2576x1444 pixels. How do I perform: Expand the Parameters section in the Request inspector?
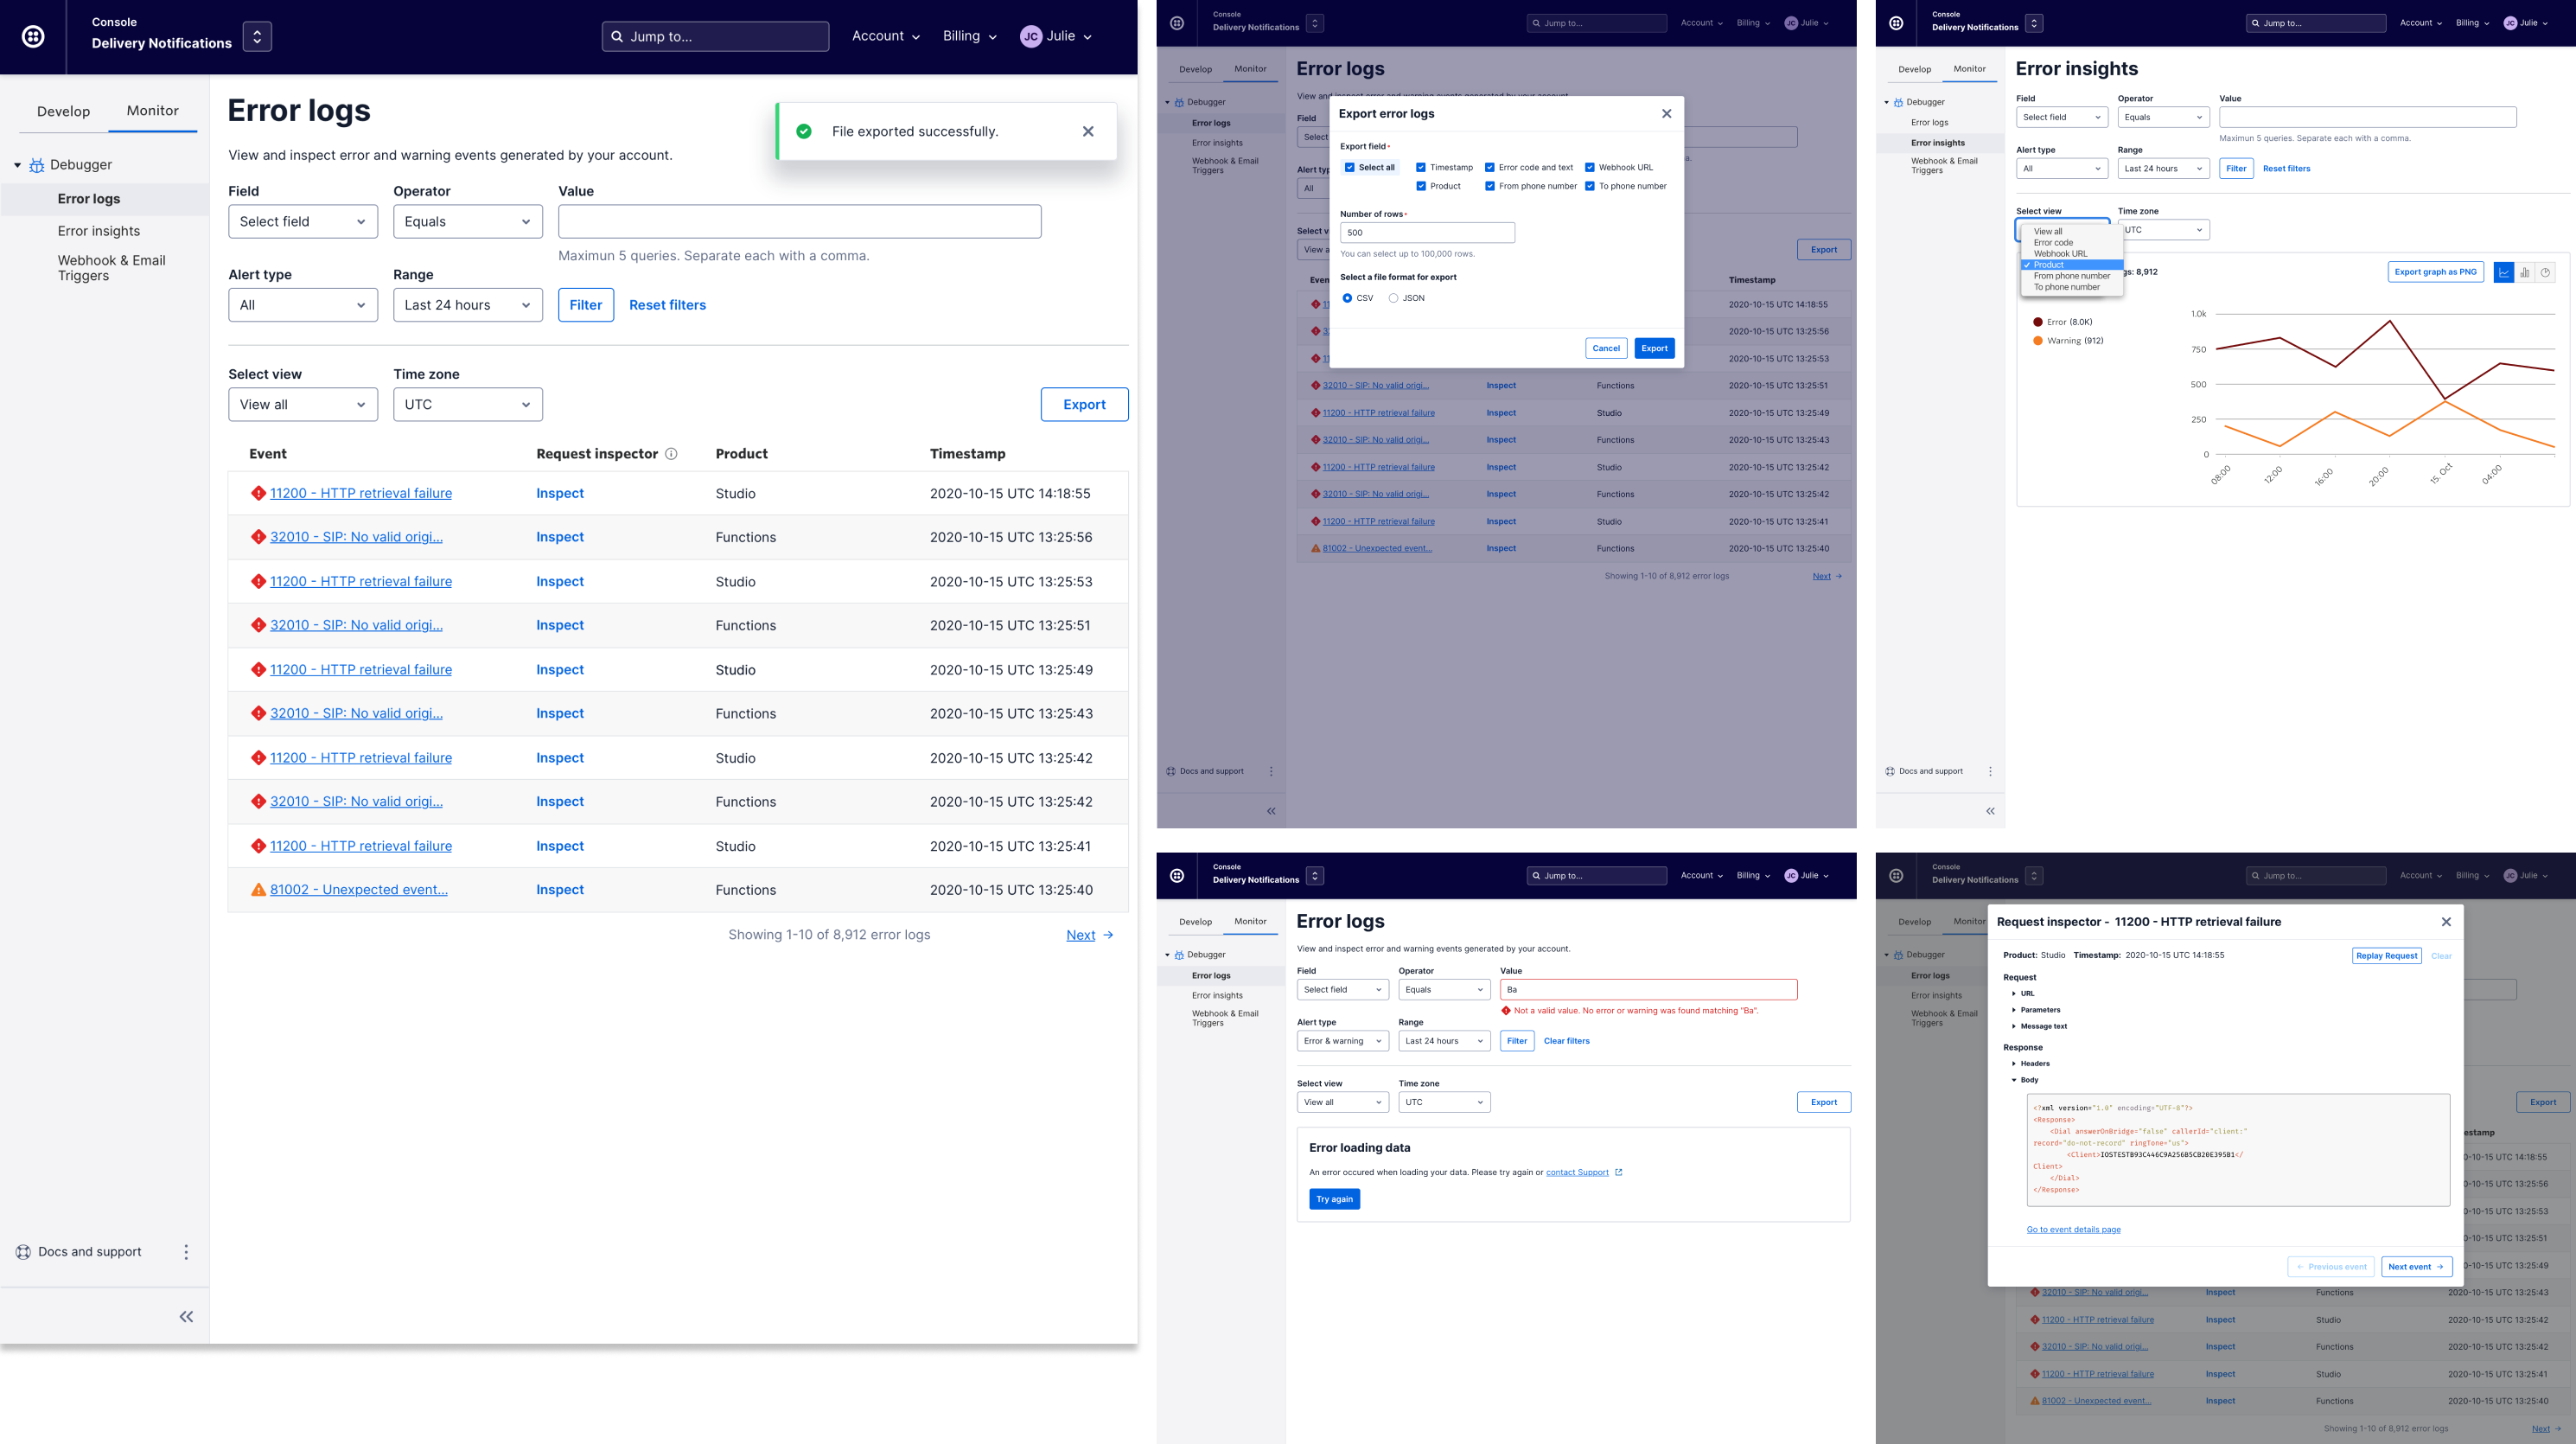[2014, 1010]
